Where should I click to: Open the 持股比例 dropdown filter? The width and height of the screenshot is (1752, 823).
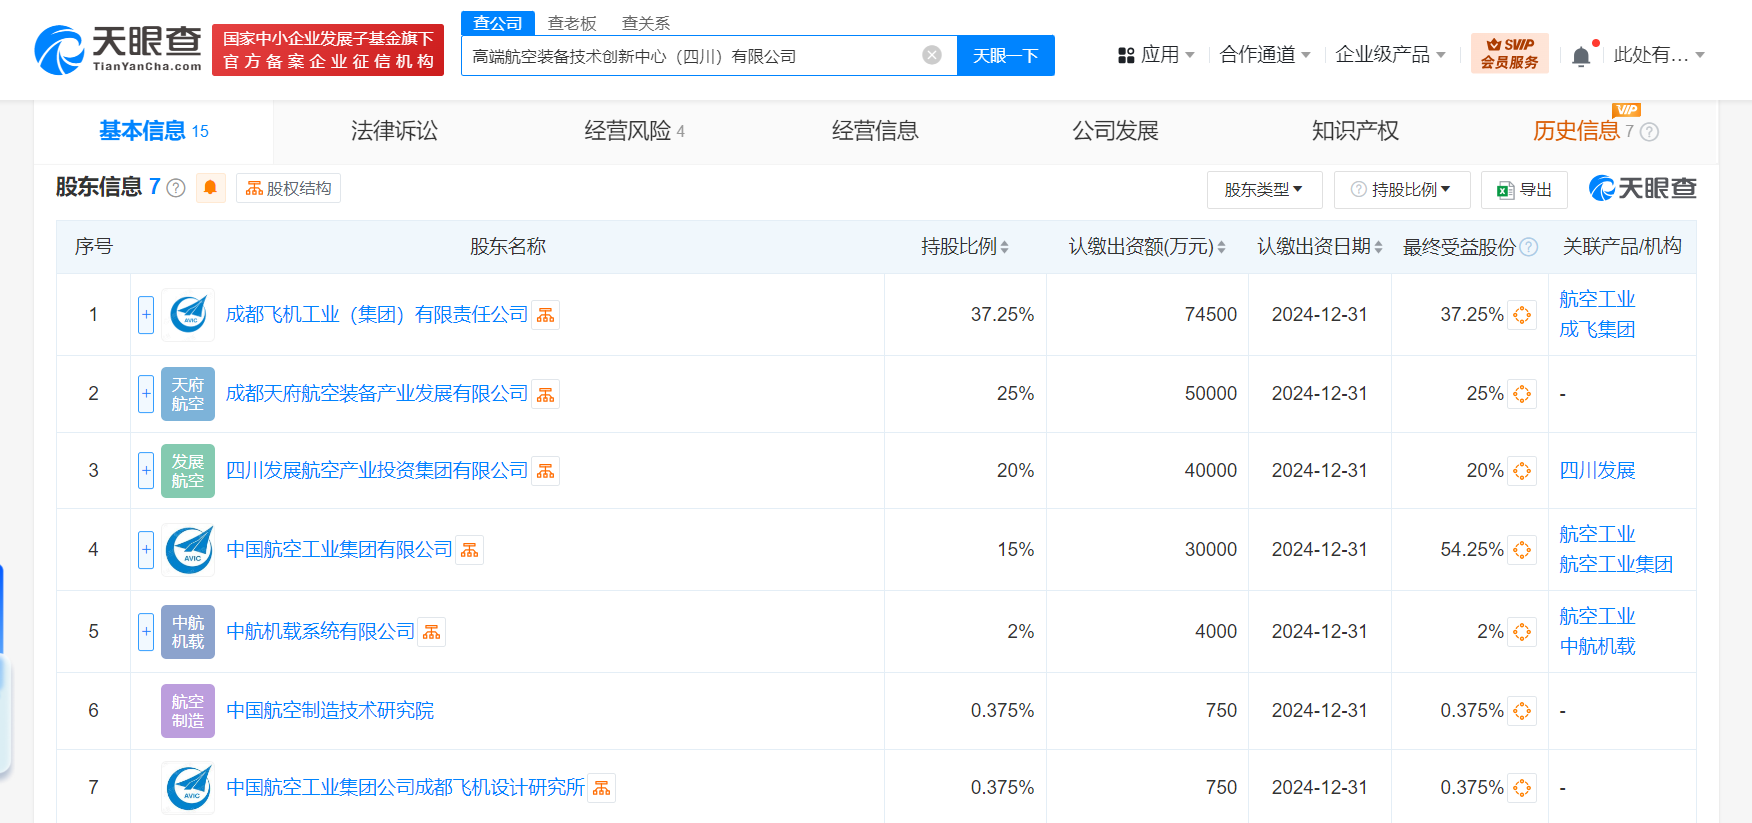pyautogui.click(x=1402, y=189)
